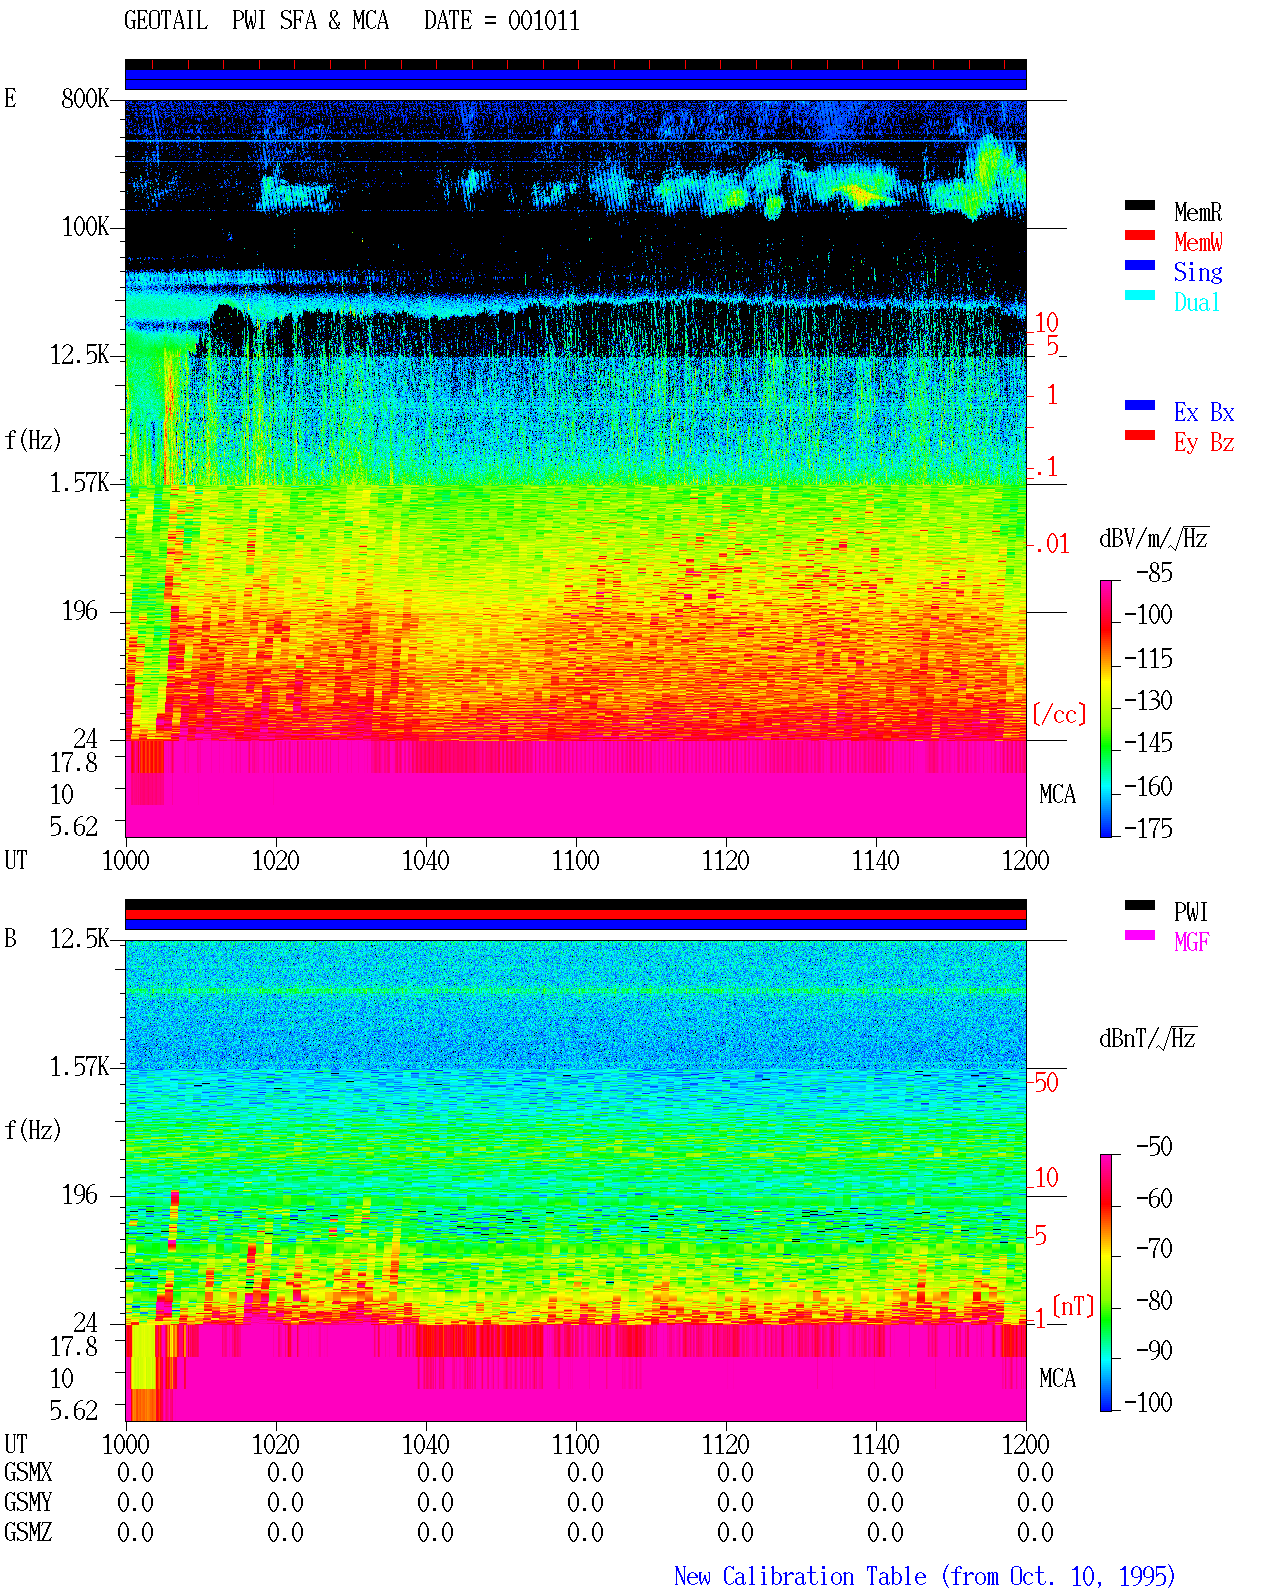This screenshot has width=1280, height=1593.
Task: Click the -80 value on the dBnT scale
Action: tap(1154, 1300)
